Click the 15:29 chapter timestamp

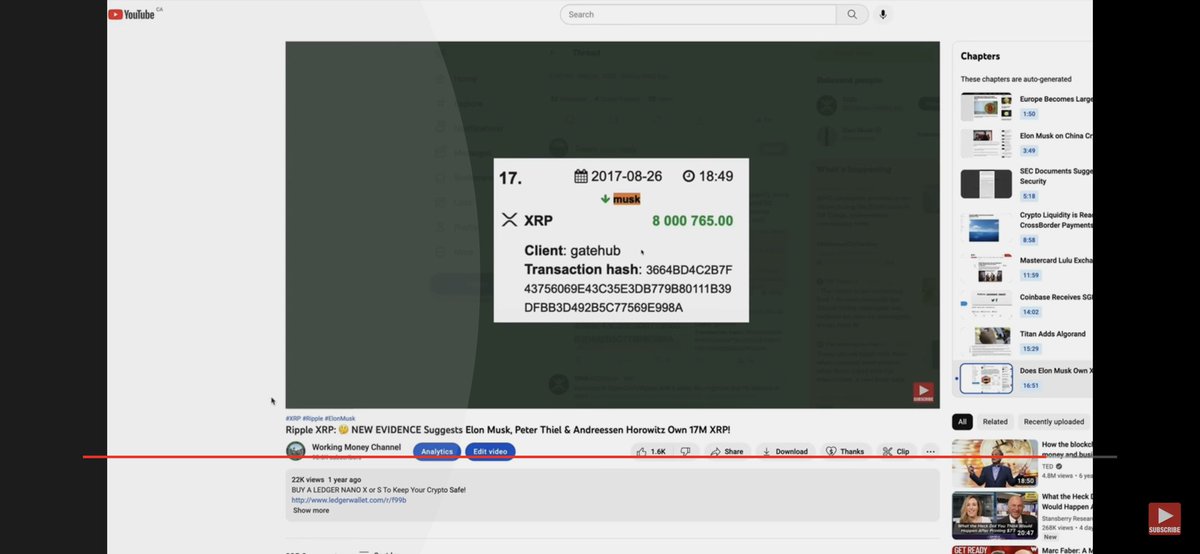tap(1030, 349)
